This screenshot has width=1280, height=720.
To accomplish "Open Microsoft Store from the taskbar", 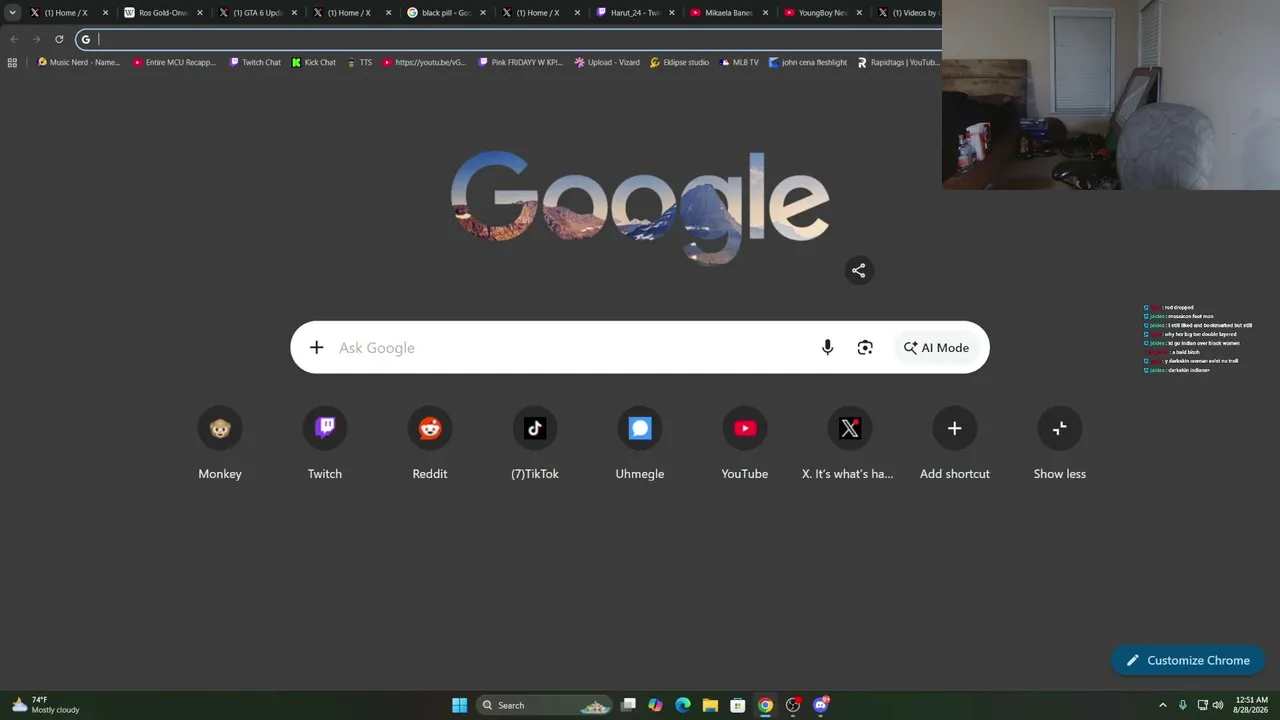I will [x=738, y=705].
